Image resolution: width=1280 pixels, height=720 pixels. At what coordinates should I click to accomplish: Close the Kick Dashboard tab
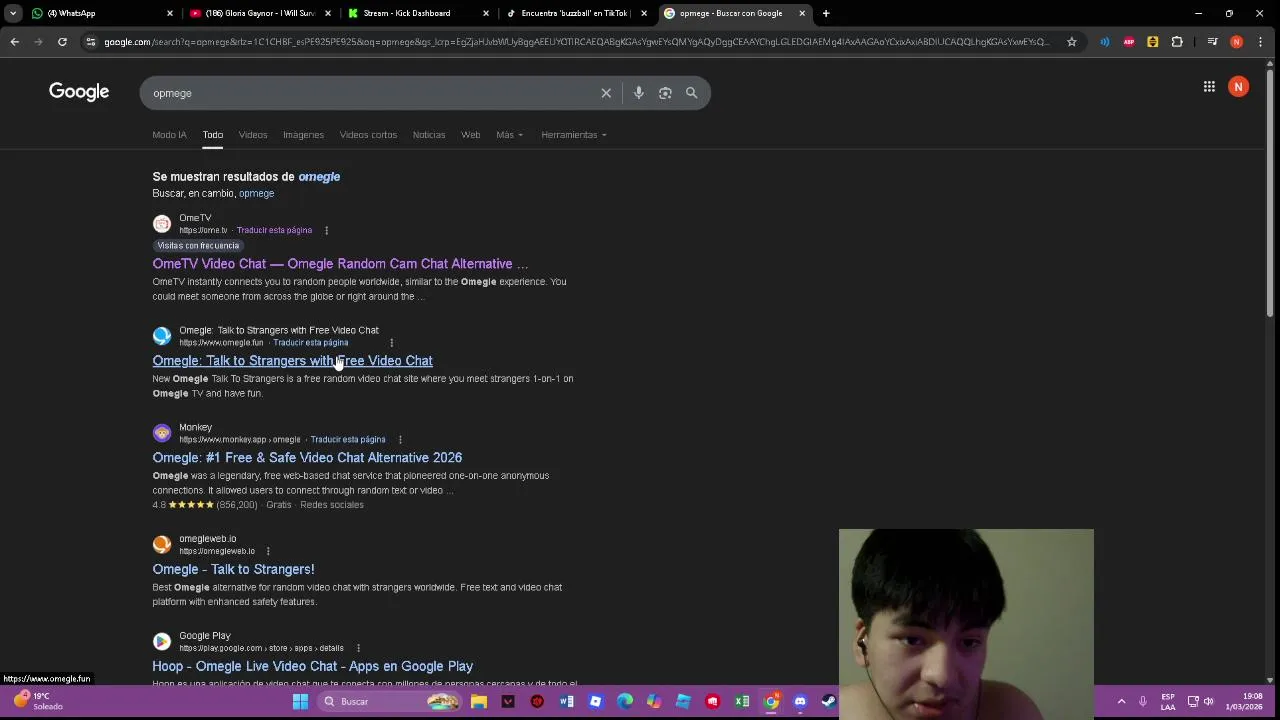coord(486,13)
